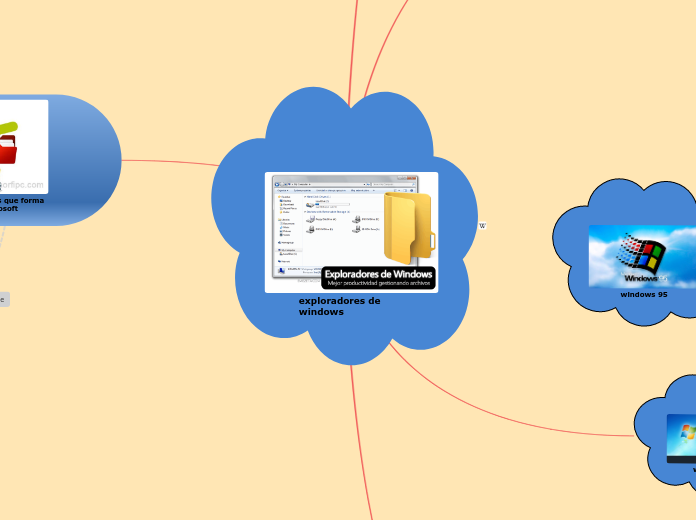Click the Windows 7 desktop image node
Screen dimensions: 696x520
tap(681, 439)
